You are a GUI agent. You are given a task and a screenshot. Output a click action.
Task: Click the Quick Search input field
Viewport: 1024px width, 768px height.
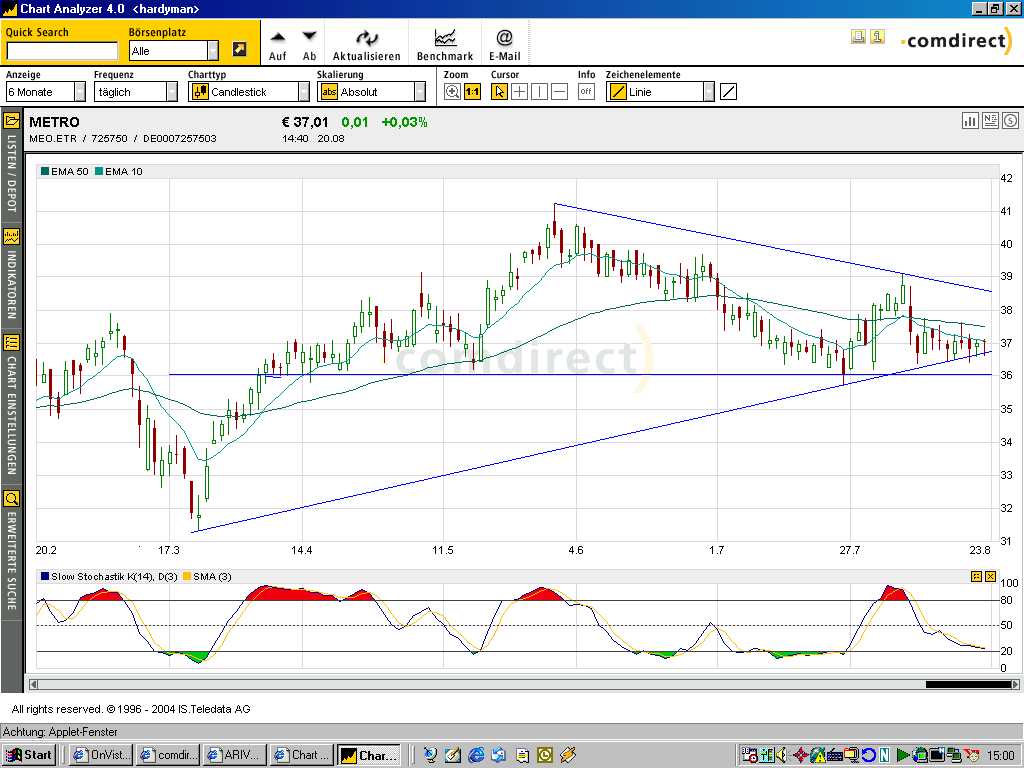pyautogui.click(x=62, y=51)
